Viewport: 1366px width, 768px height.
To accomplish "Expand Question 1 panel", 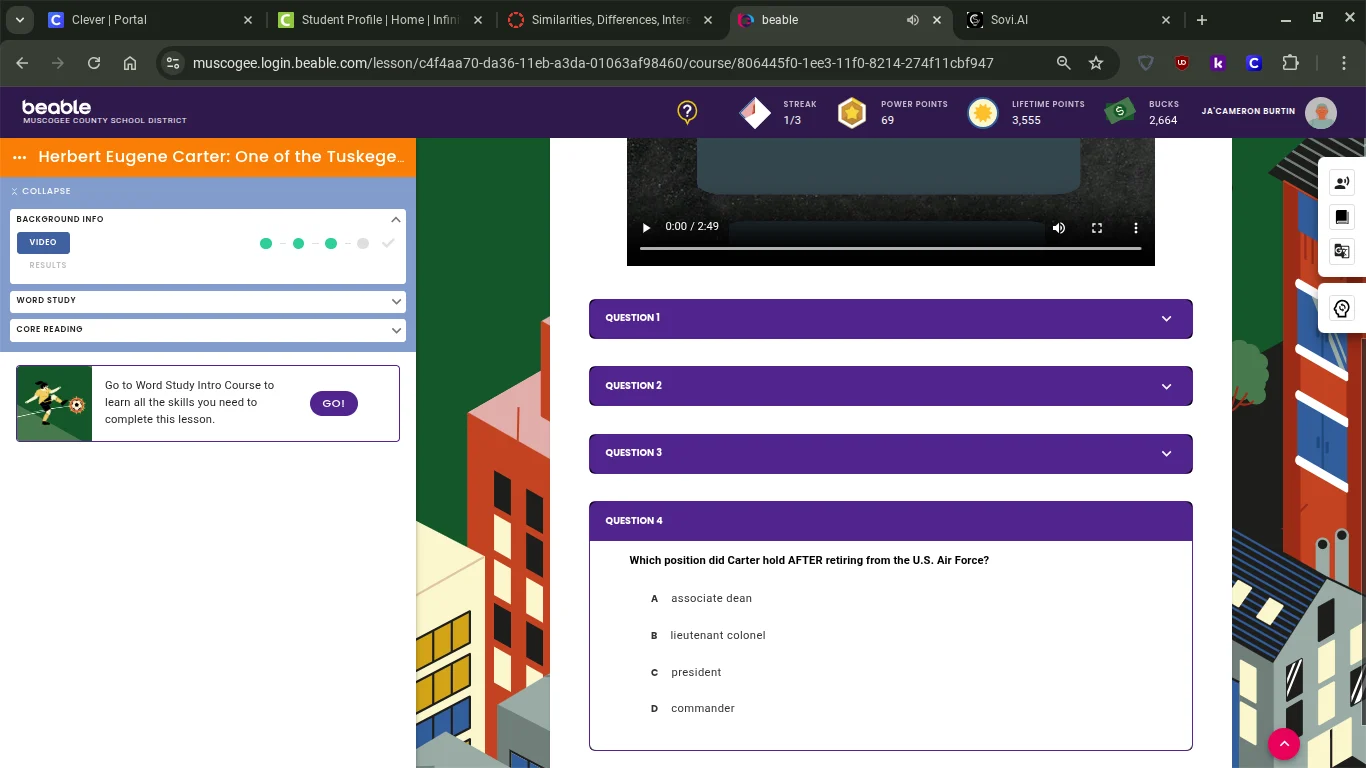I will click(890, 318).
